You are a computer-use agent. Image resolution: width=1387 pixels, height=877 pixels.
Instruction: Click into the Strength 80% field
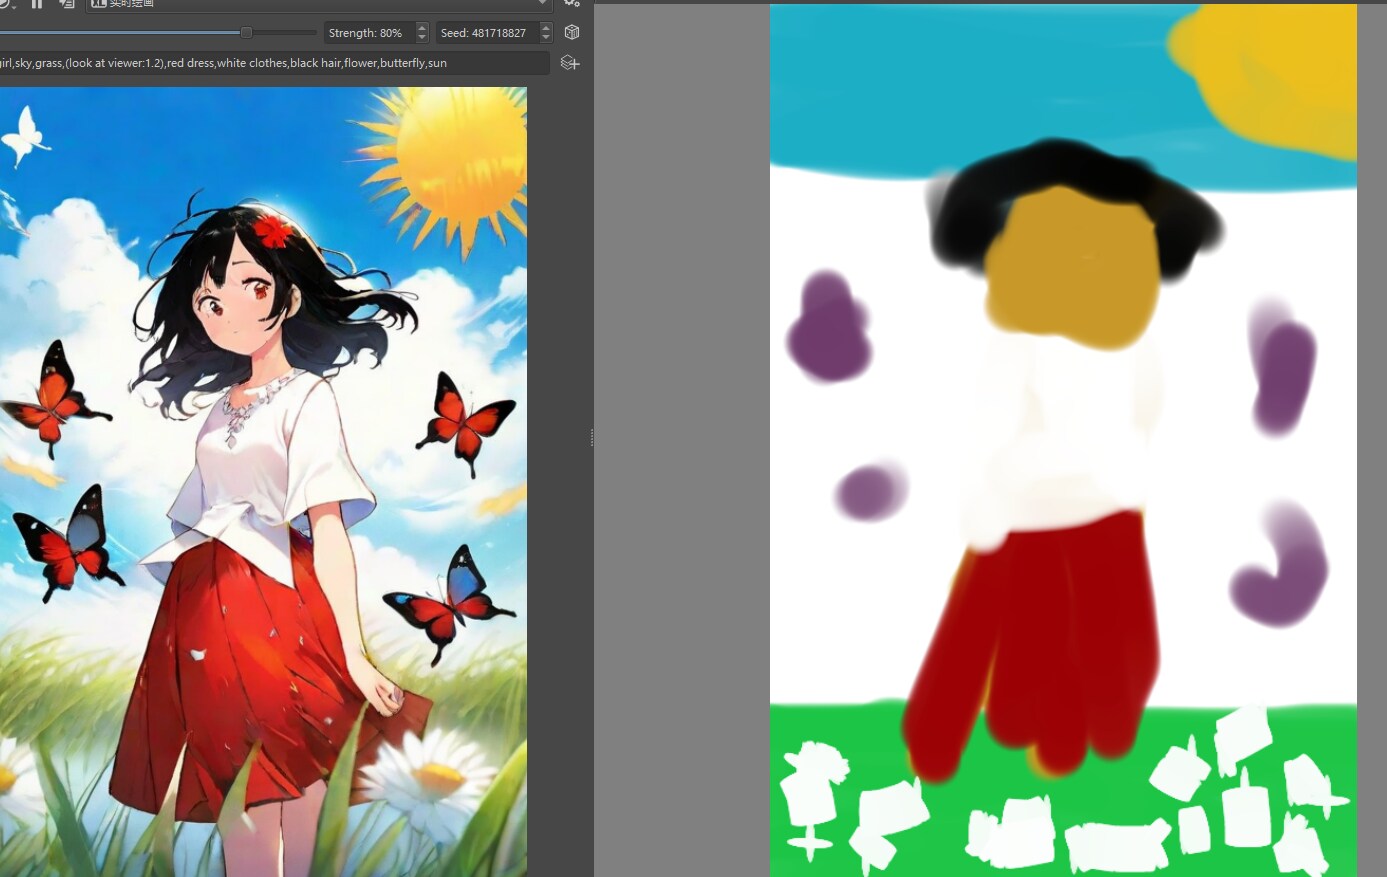tap(366, 33)
